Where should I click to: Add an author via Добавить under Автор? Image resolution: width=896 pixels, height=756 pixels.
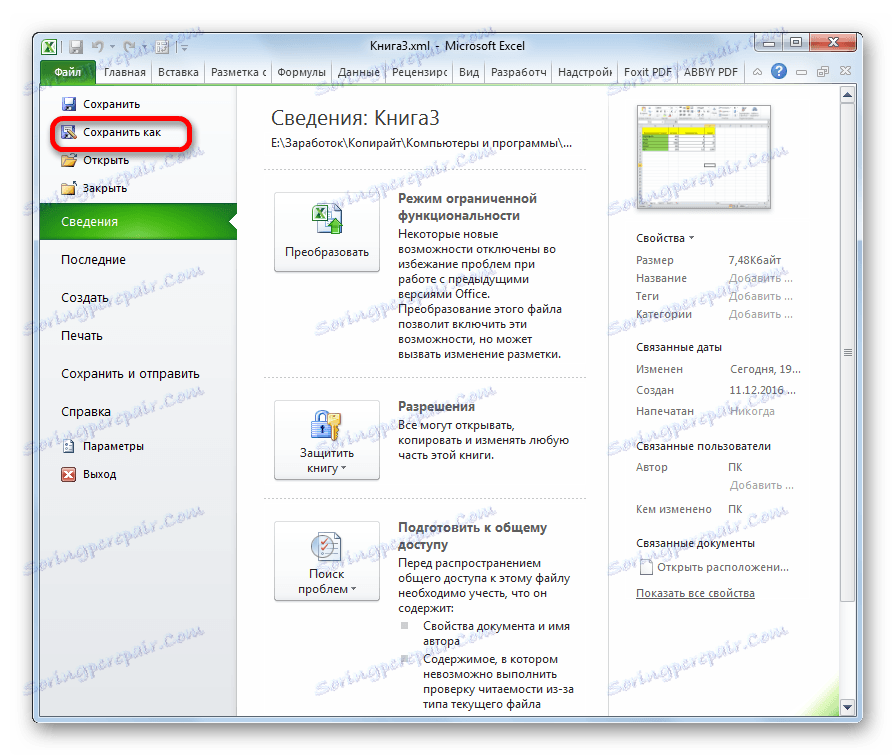pos(761,485)
